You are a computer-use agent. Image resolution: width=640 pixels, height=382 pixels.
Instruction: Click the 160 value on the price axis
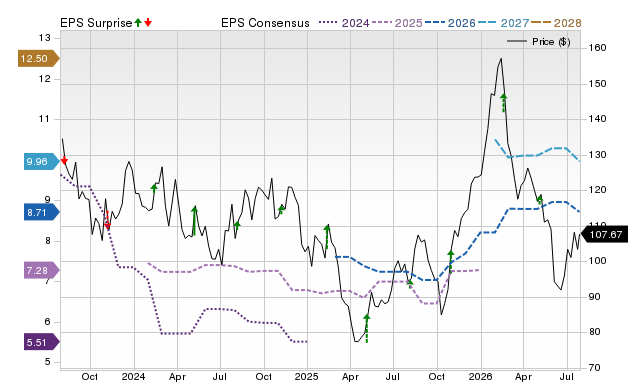tap(597, 48)
